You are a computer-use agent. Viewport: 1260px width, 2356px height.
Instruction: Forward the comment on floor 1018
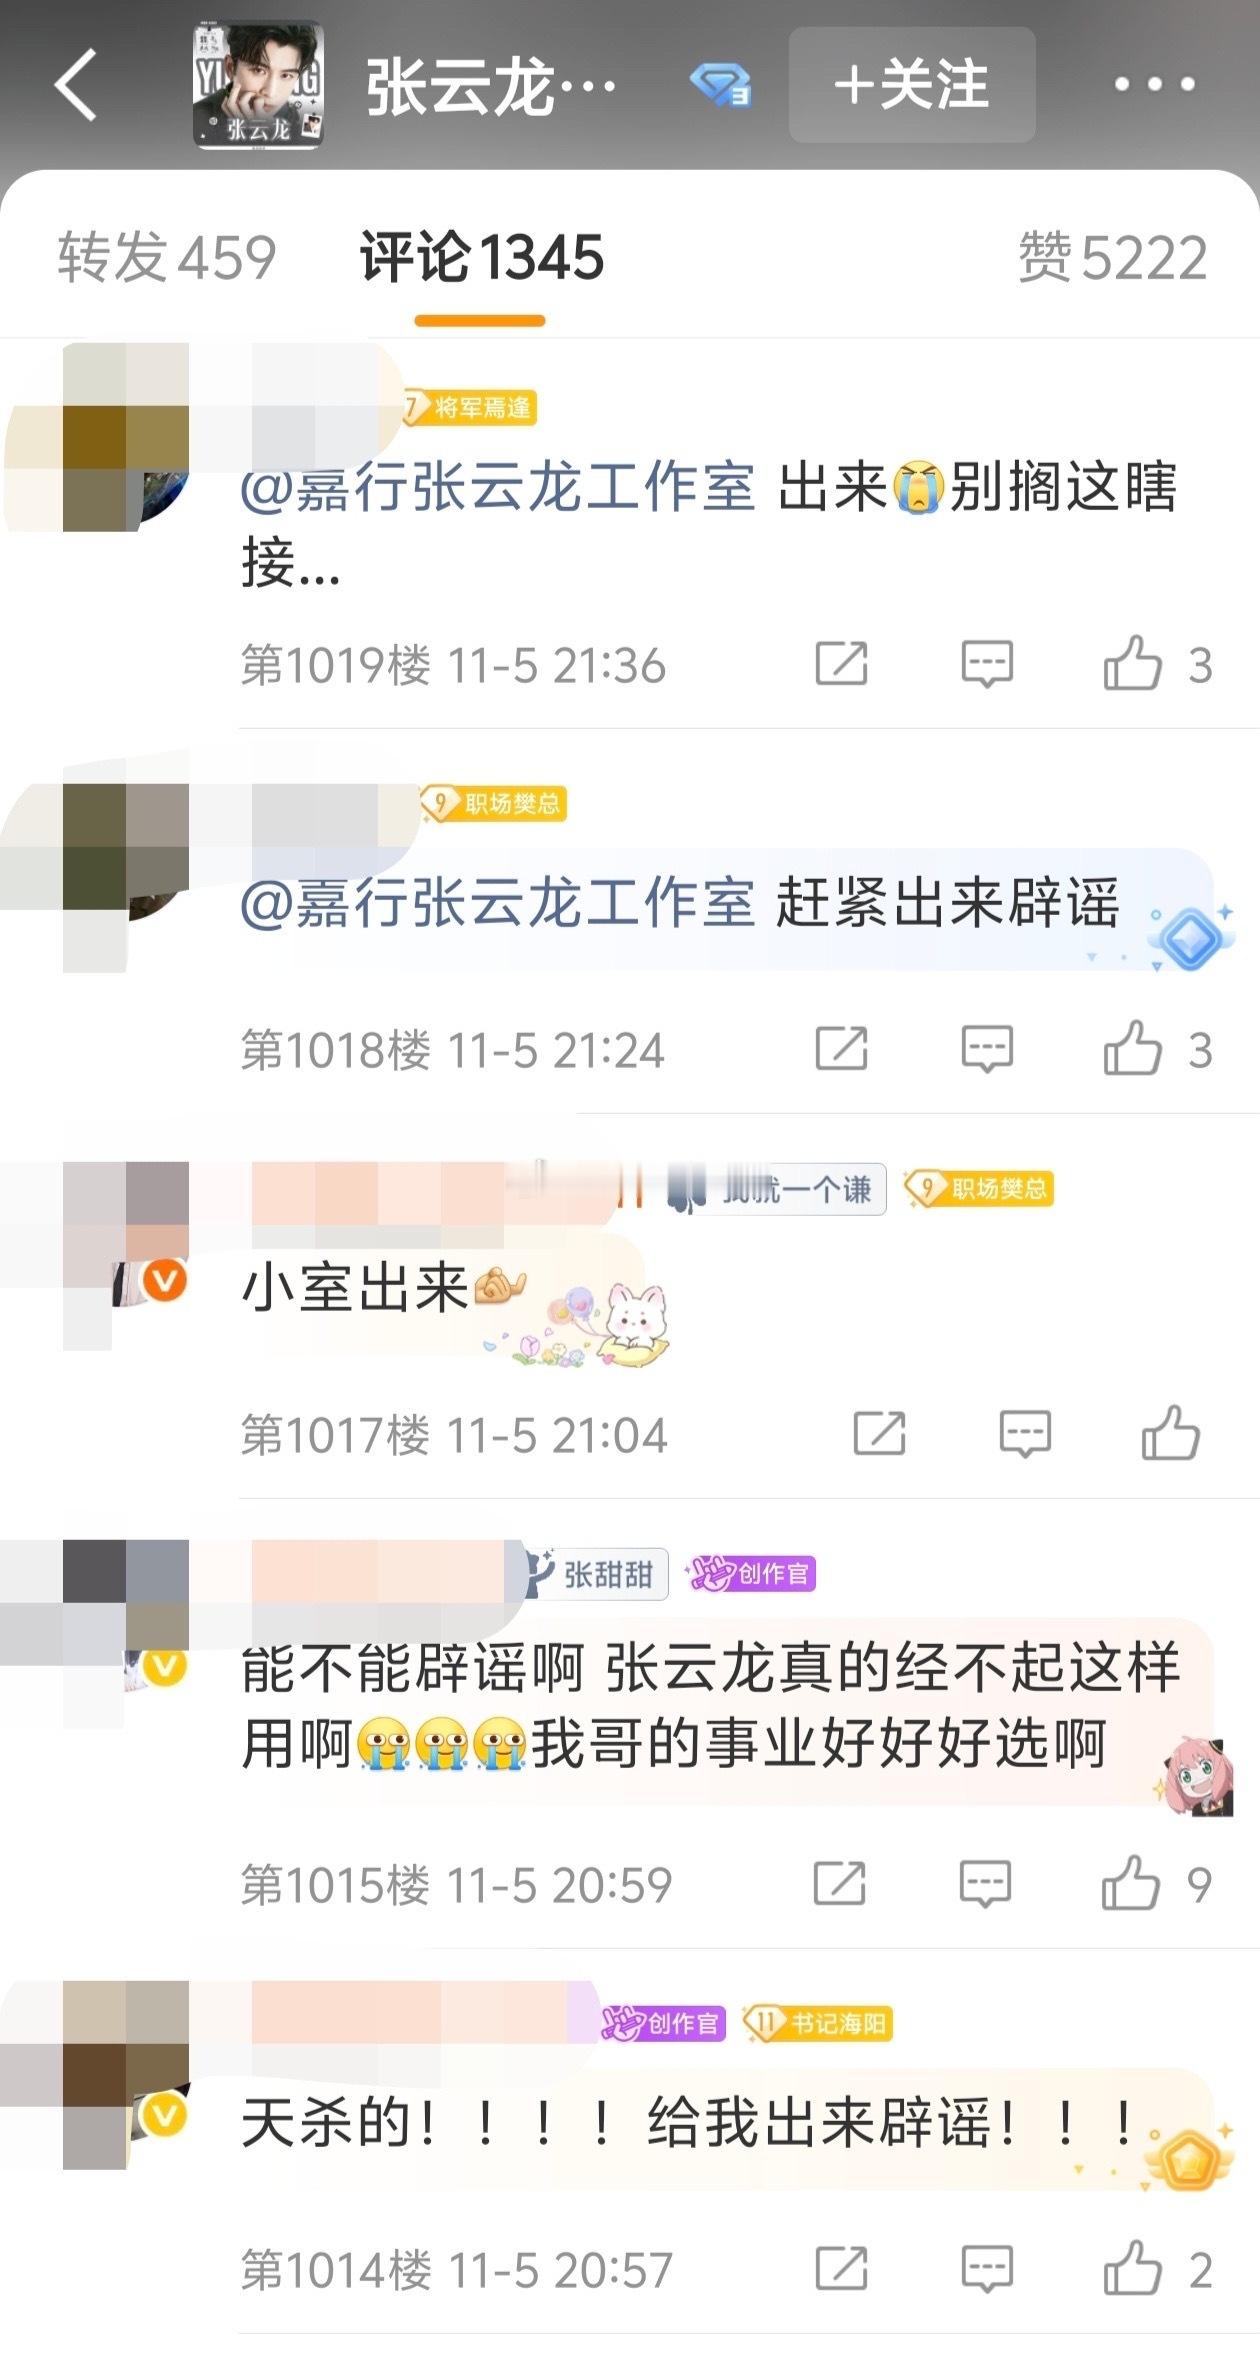tap(841, 1048)
